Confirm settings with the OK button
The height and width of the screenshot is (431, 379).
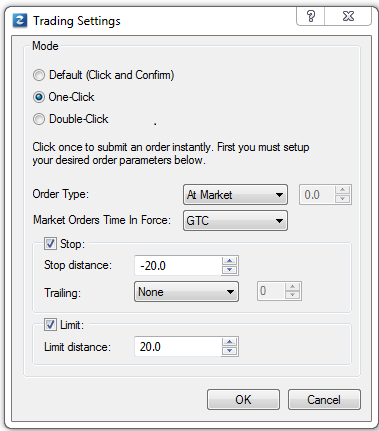(x=243, y=399)
